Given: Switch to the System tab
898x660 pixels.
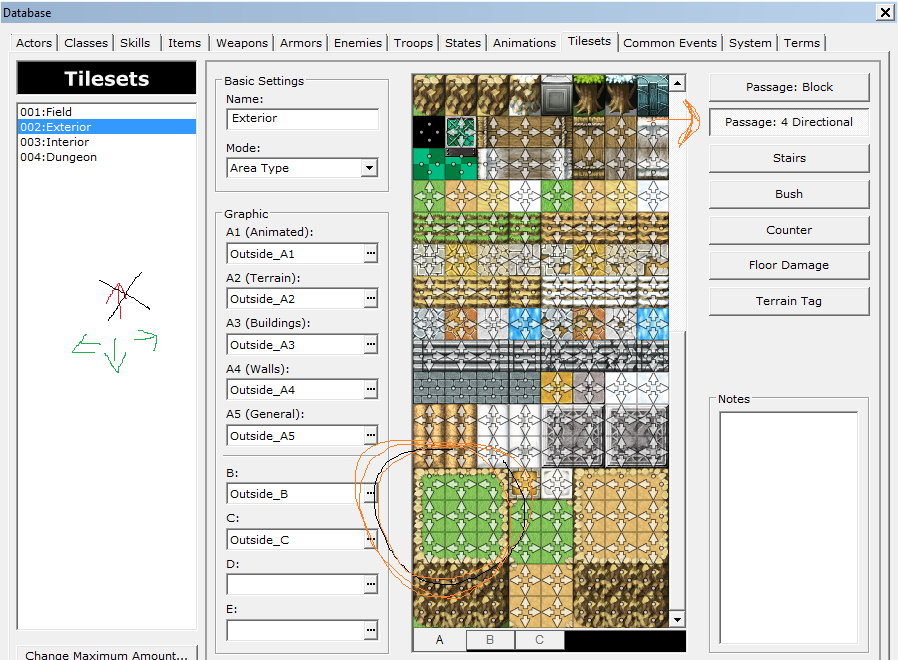Looking at the screenshot, I should coord(750,43).
